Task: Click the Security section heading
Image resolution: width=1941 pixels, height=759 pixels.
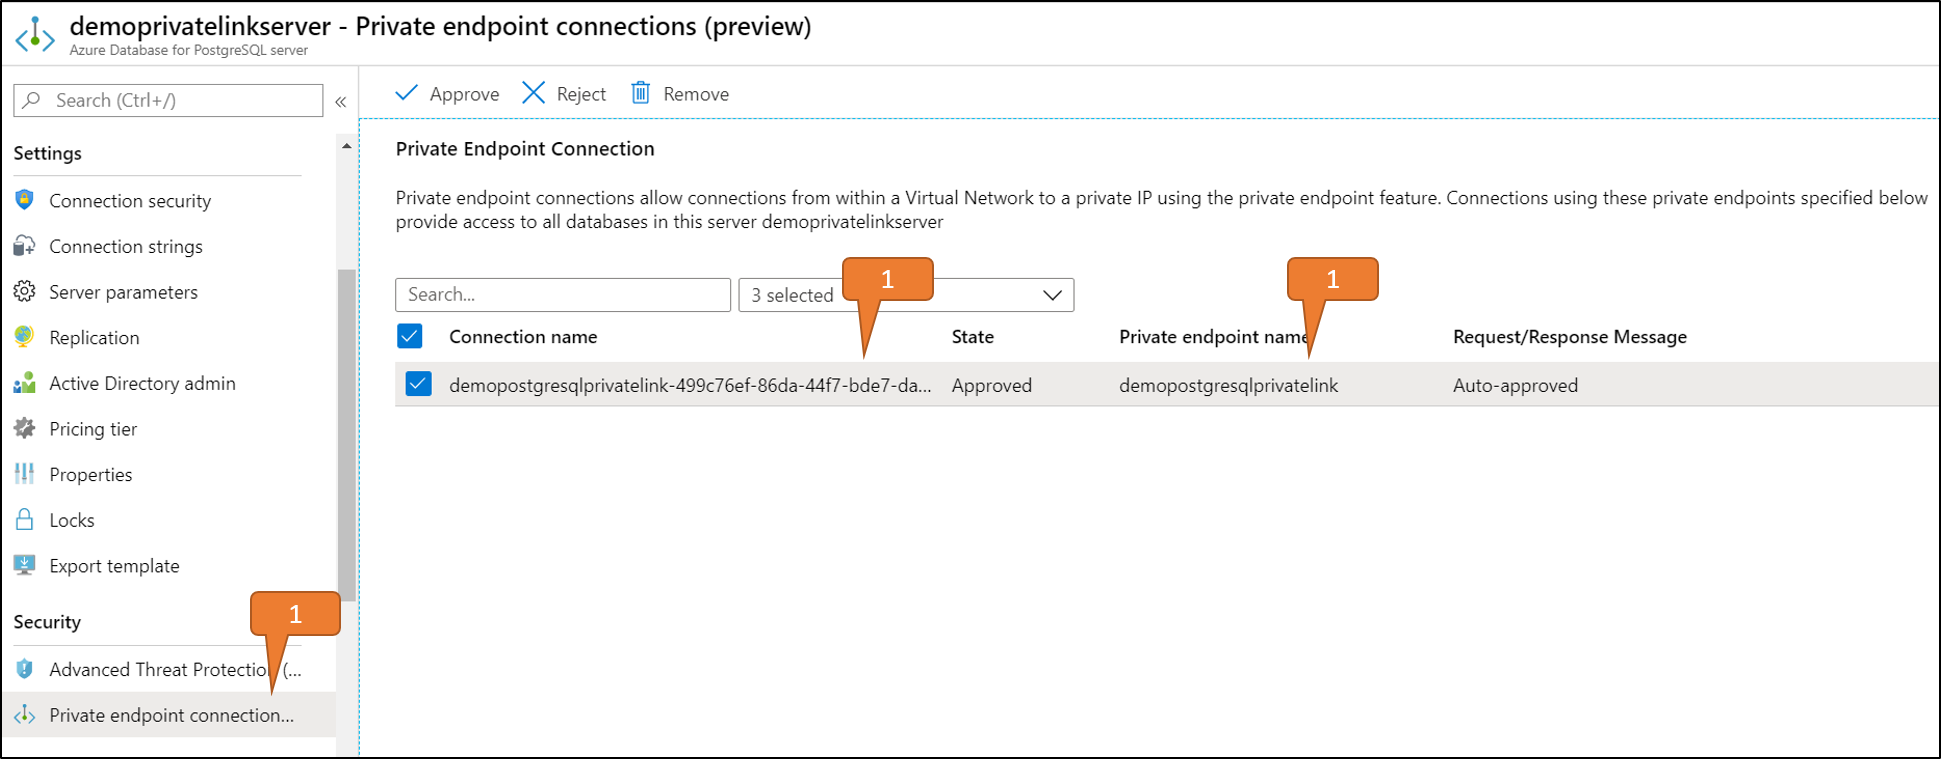Action: coord(47,622)
